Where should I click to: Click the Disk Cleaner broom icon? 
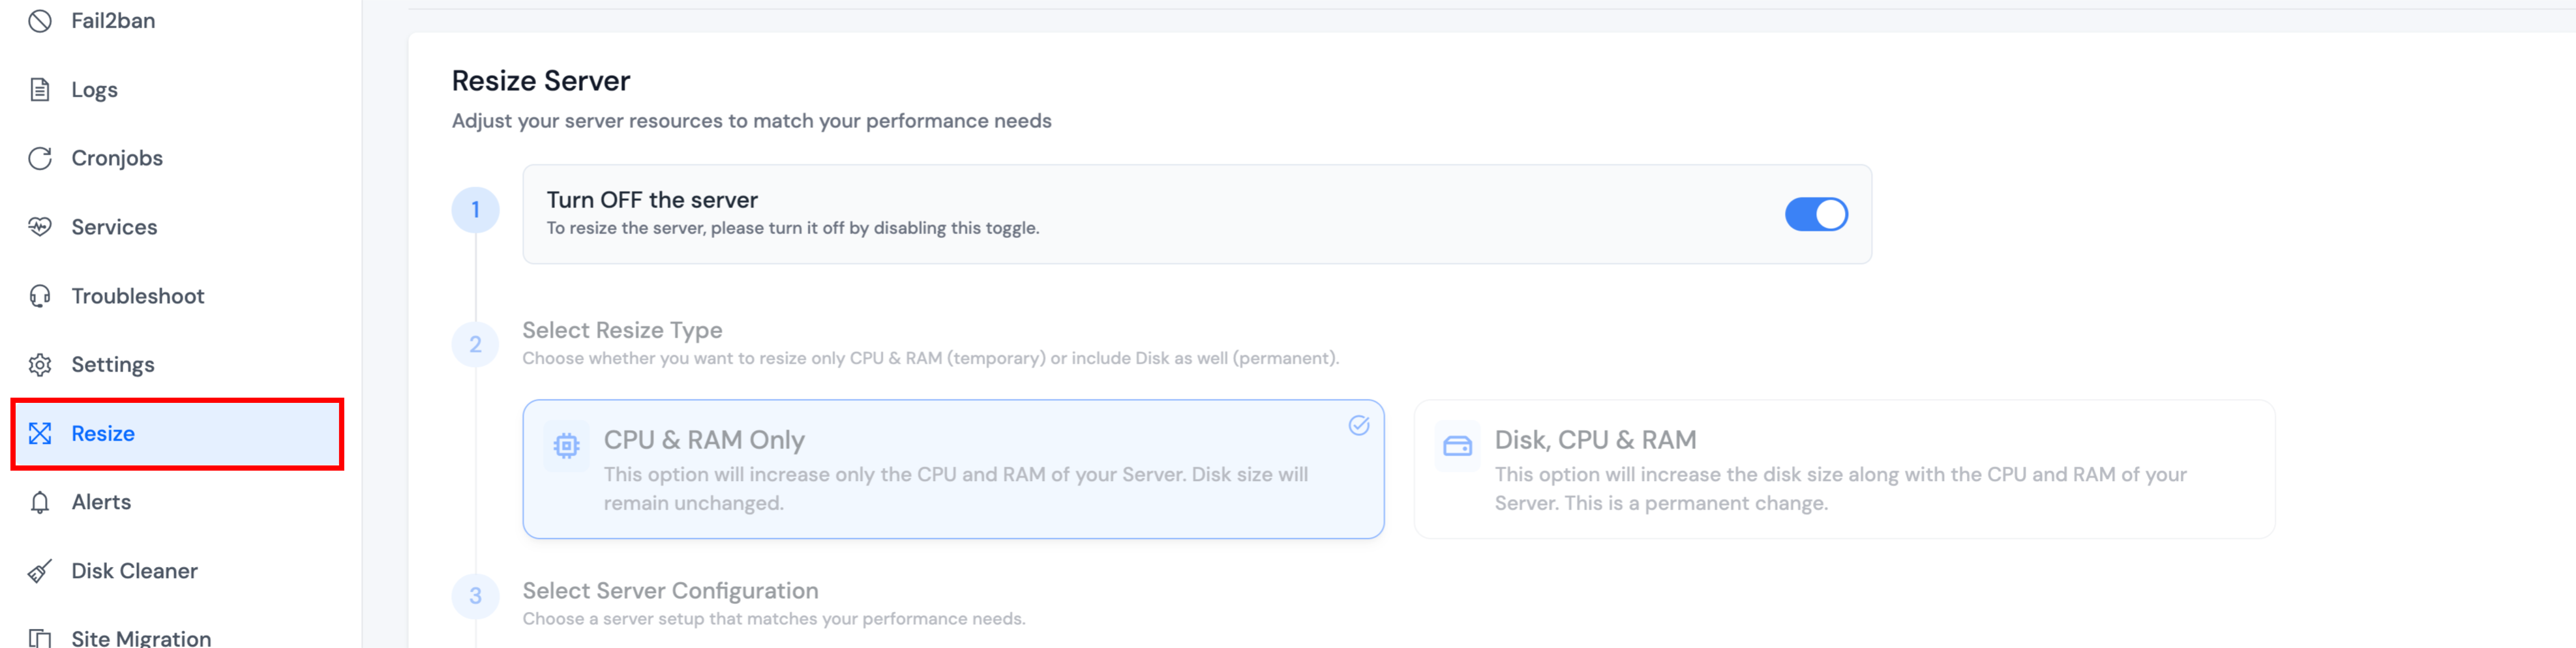tap(40, 571)
